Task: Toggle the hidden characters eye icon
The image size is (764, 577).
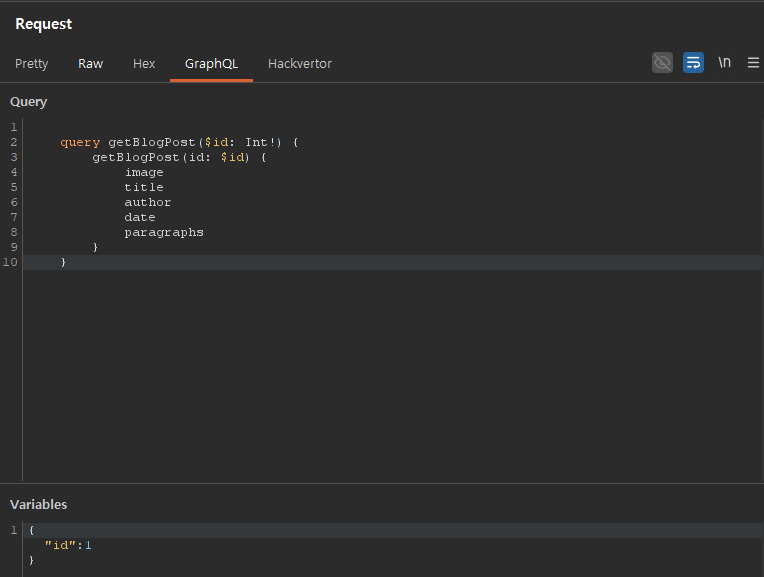Action: 662,63
